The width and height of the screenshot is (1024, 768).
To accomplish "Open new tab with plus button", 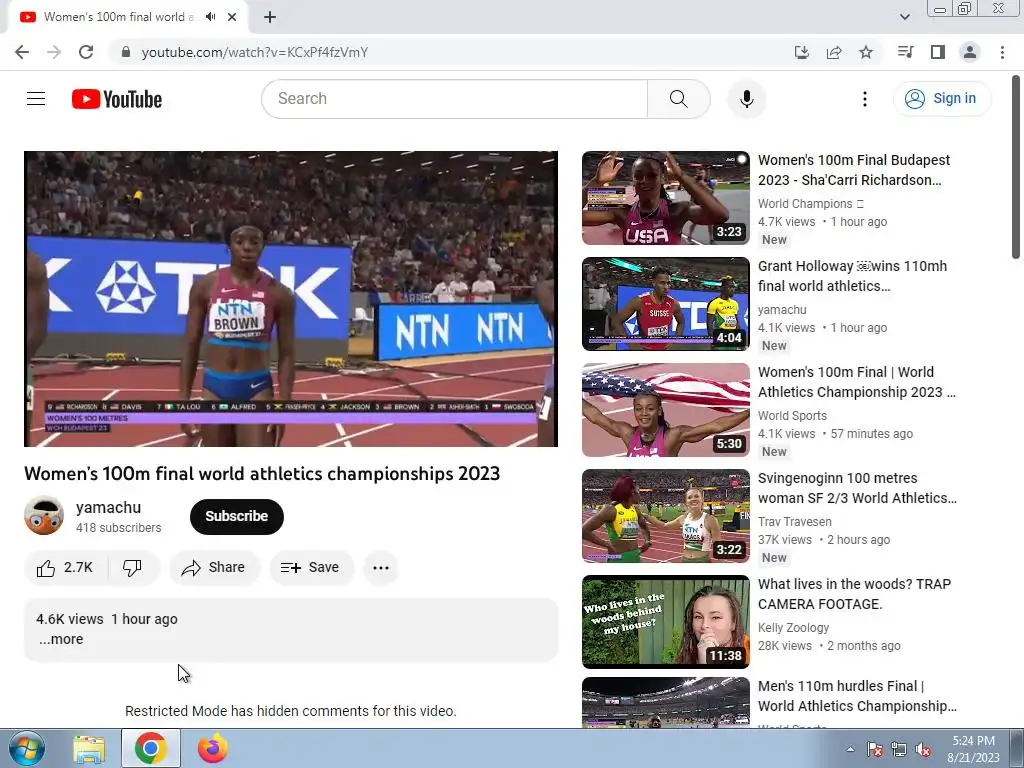I will tap(270, 17).
